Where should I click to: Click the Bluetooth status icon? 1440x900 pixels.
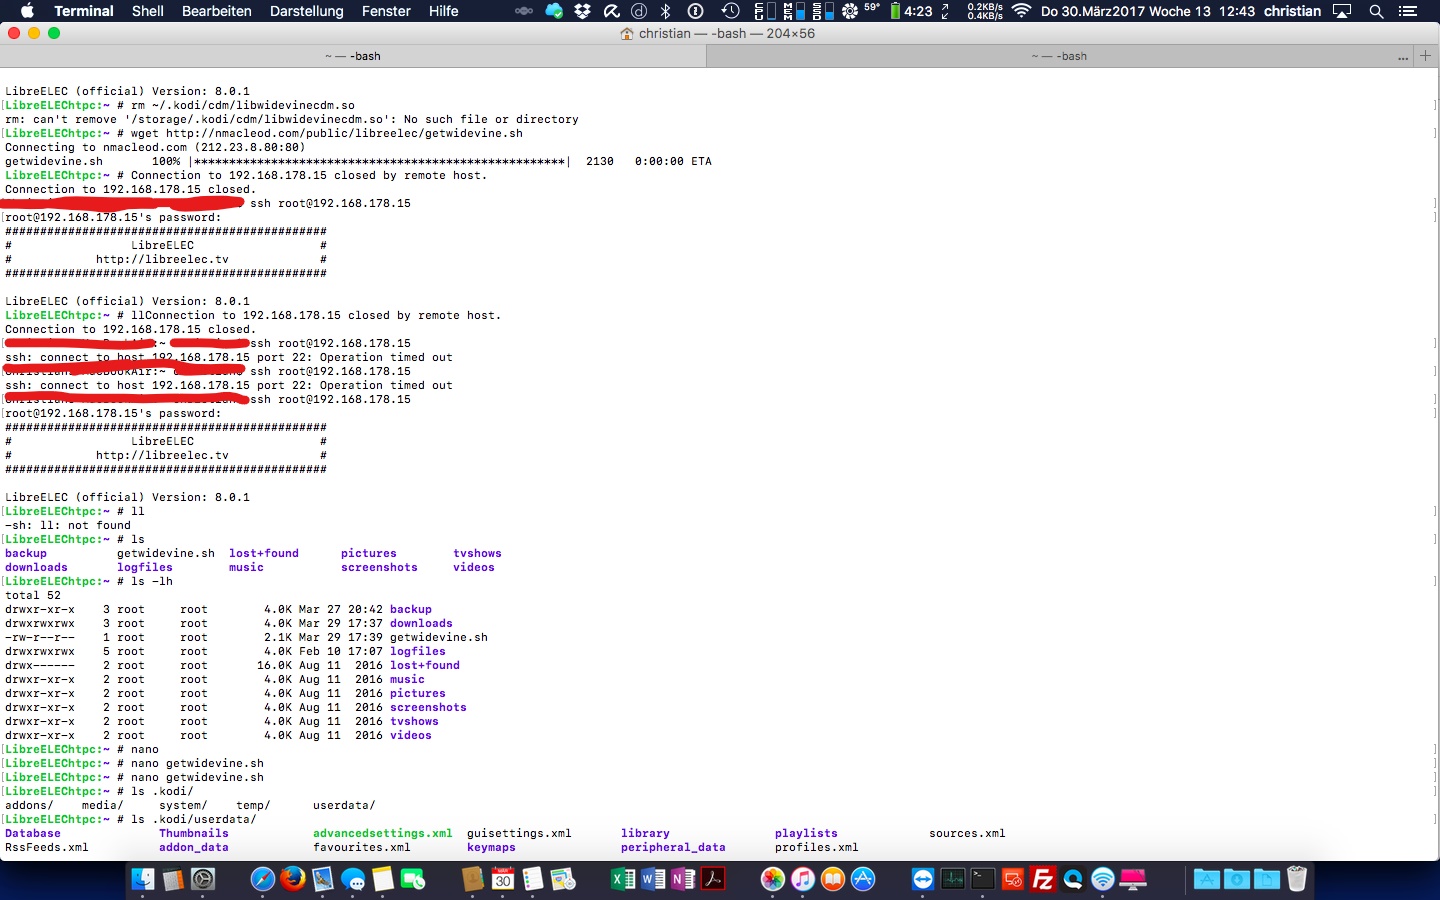tap(665, 11)
